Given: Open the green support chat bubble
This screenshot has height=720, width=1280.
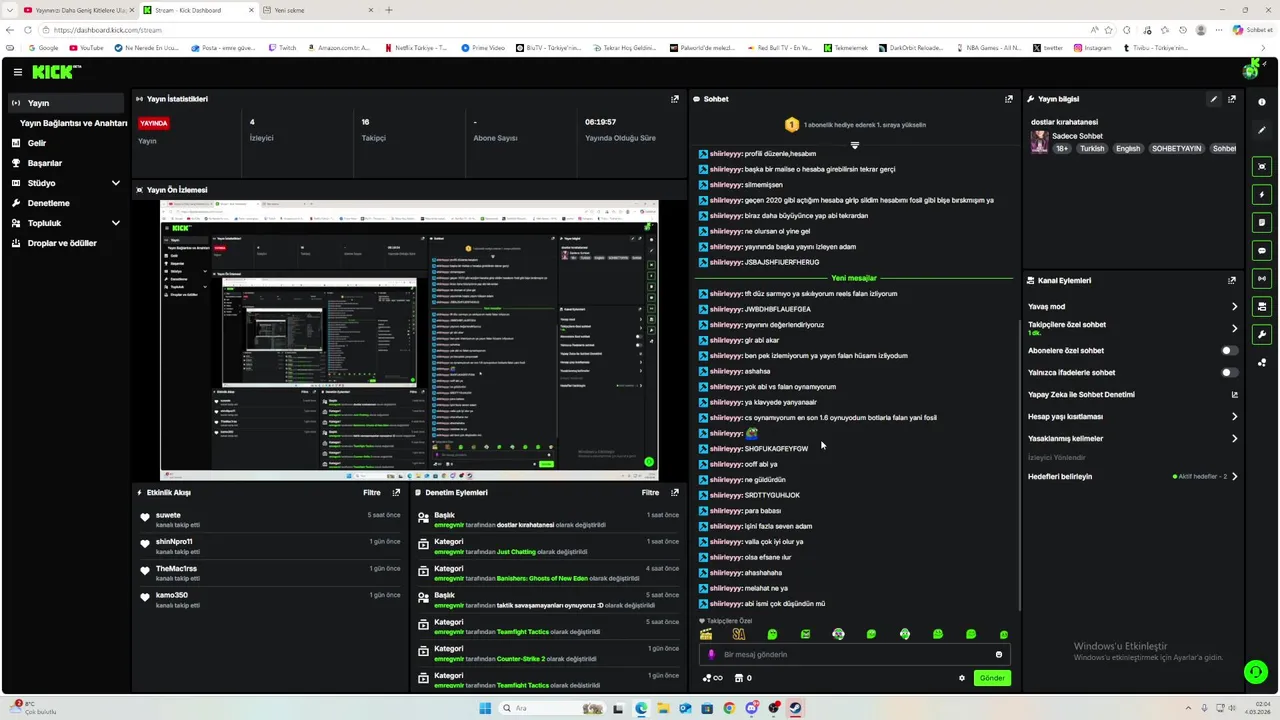Looking at the screenshot, I should click(1255, 671).
